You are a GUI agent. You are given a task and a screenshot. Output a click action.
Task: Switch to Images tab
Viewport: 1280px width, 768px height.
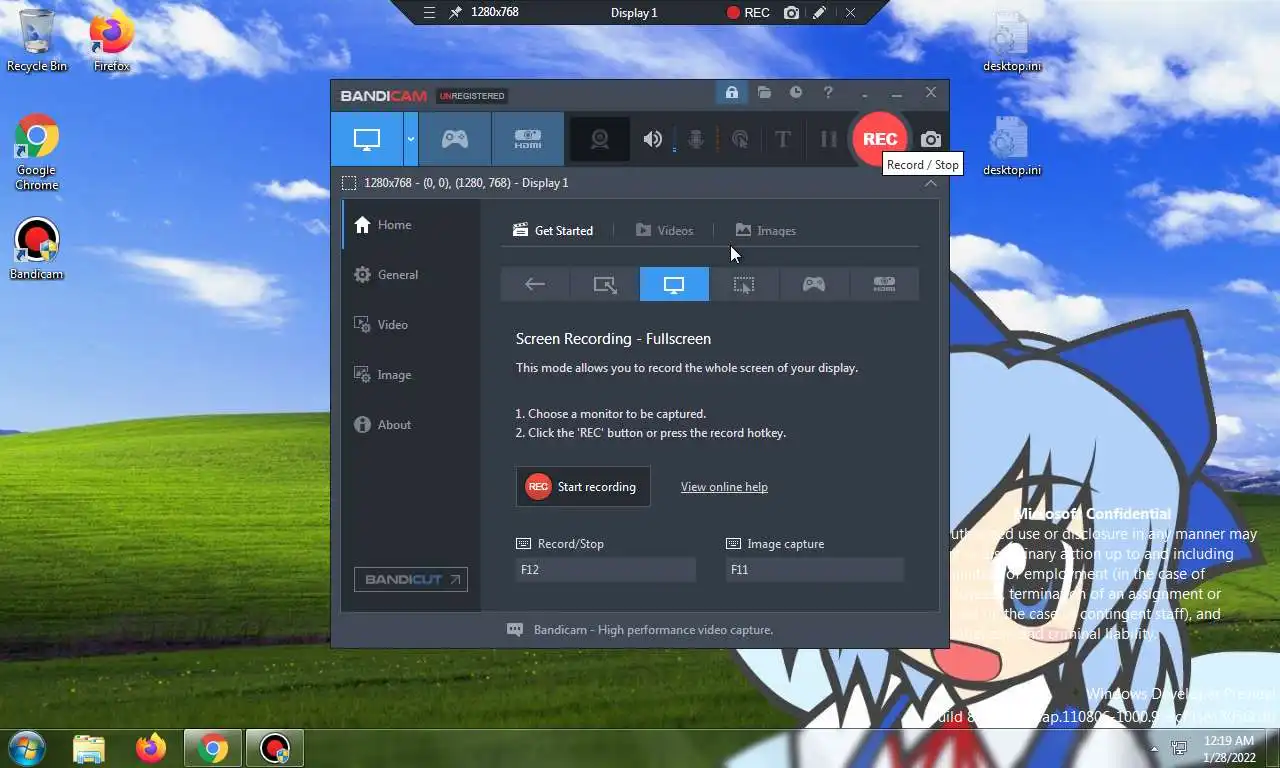[765, 231]
